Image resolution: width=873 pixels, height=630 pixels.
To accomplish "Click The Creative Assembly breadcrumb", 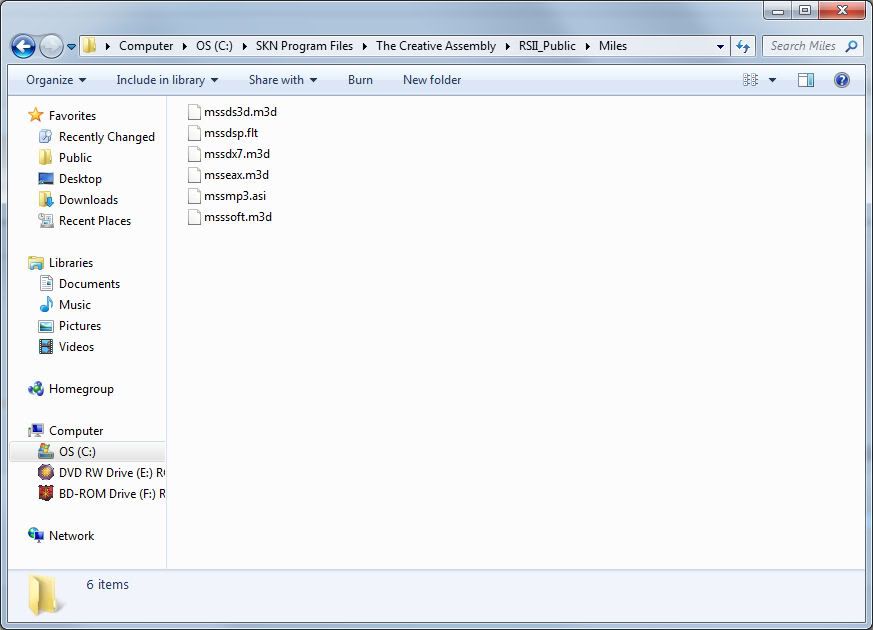I will pos(435,46).
